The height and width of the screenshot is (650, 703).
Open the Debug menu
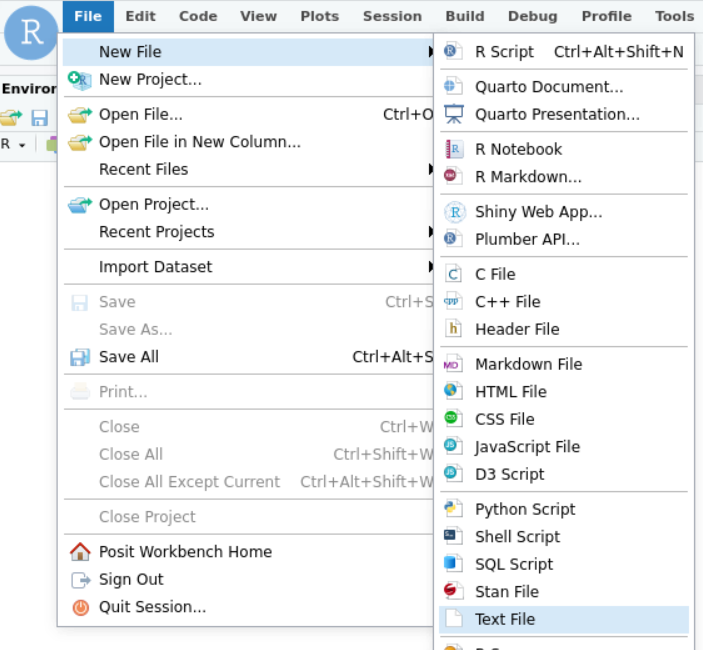pos(533,16)
